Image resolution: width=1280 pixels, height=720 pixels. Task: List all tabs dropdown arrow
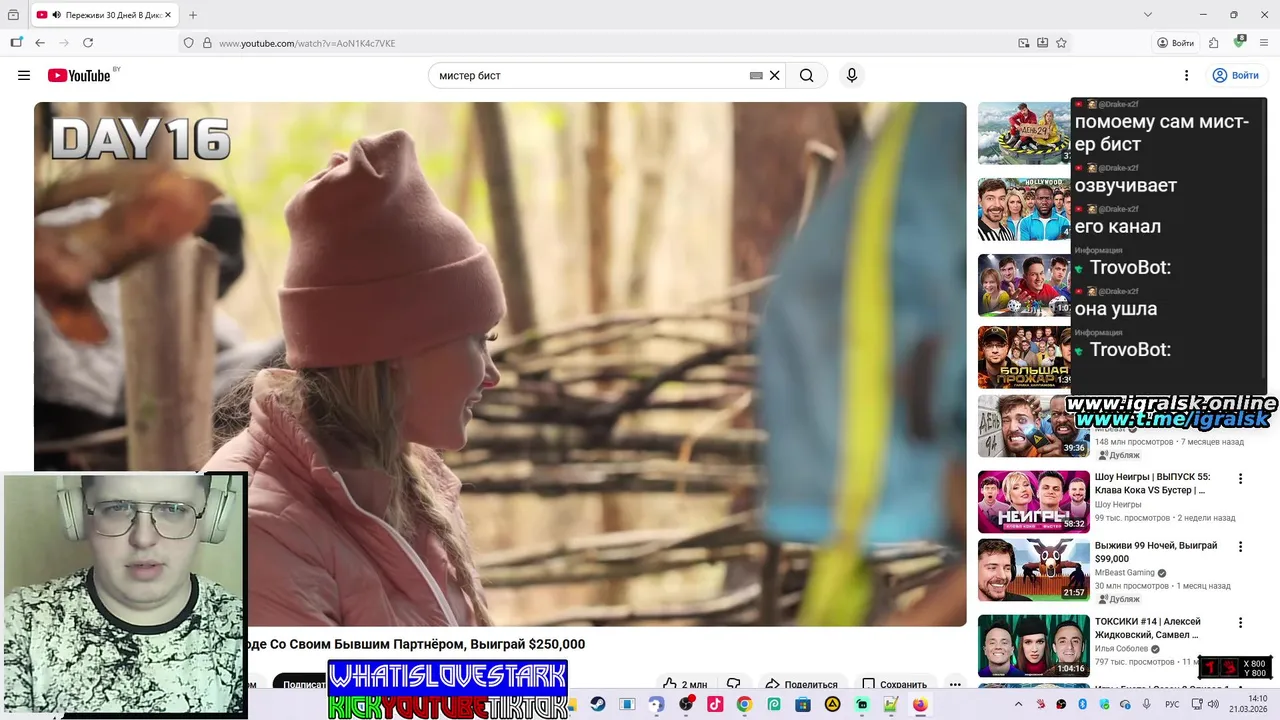(1148, 15)
